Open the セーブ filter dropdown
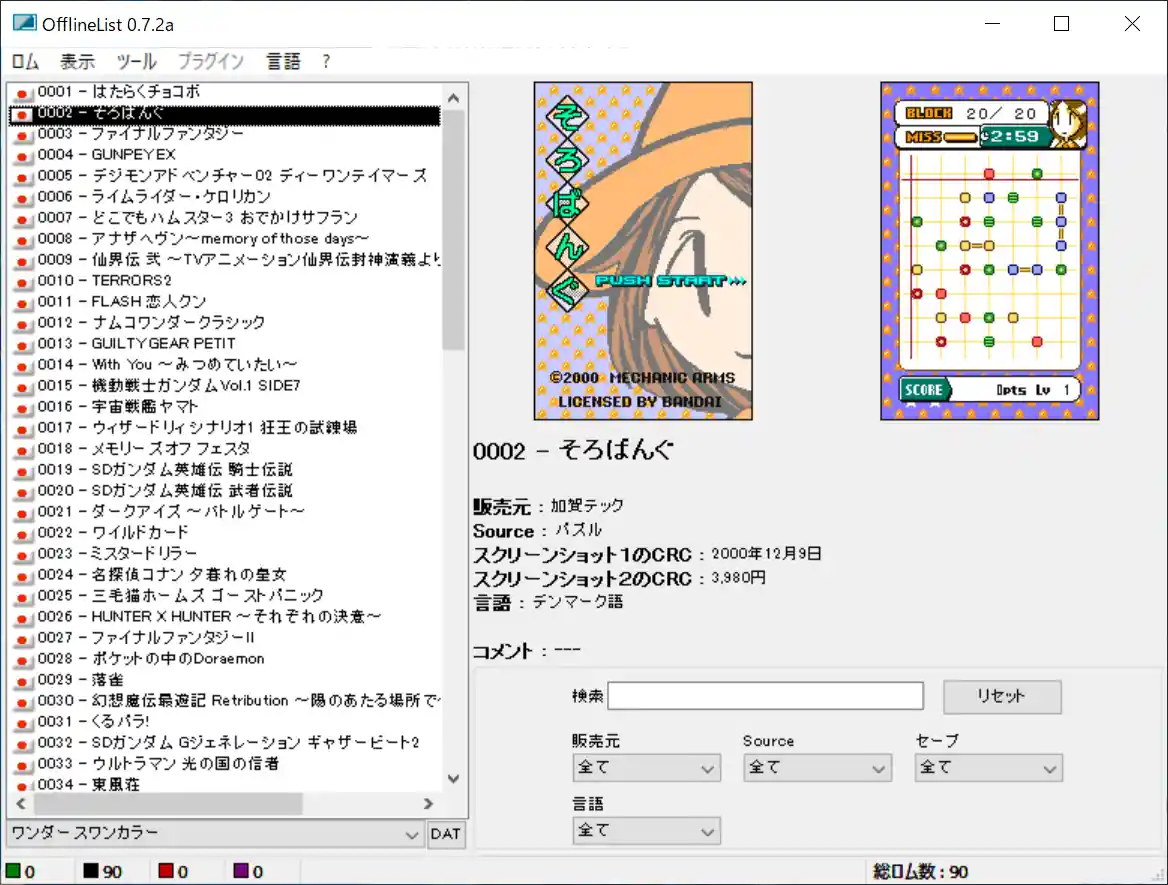 point(988,768)
